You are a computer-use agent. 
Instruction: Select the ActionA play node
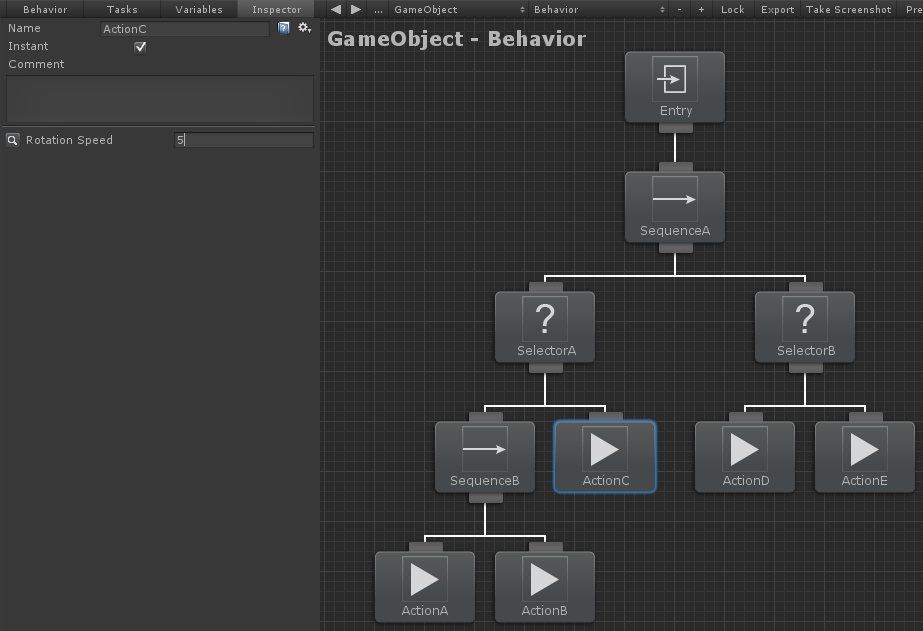[x=425, y=587]
